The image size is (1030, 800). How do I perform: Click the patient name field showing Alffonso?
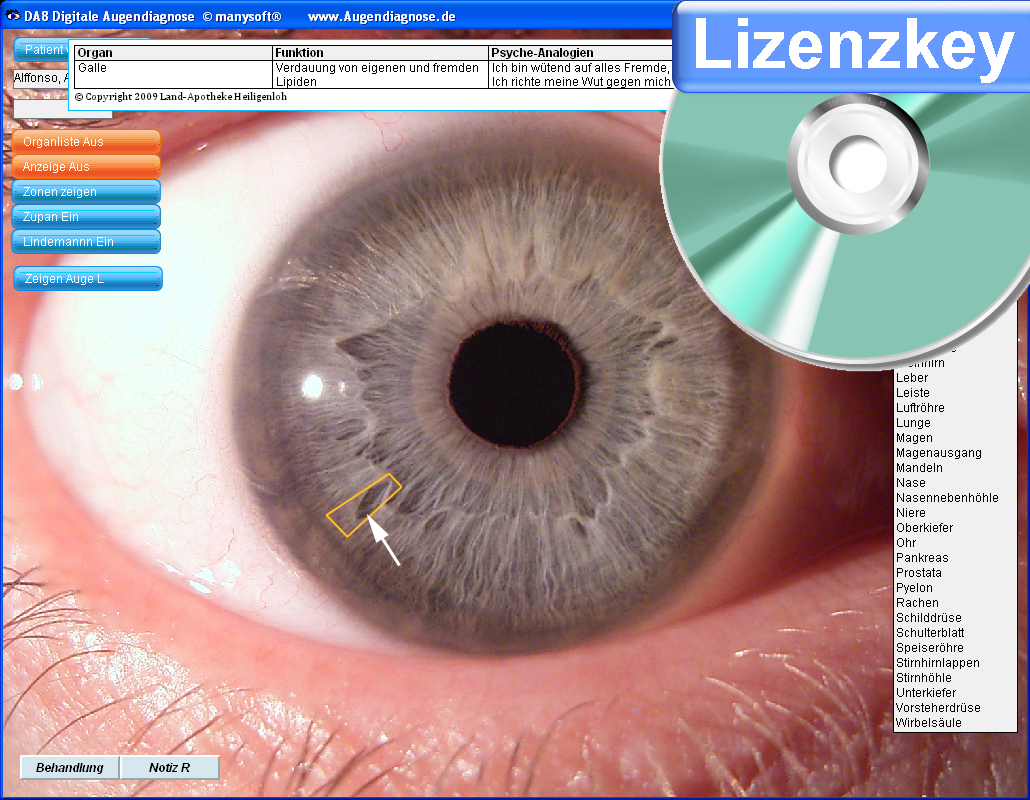(x=40, y=78)
